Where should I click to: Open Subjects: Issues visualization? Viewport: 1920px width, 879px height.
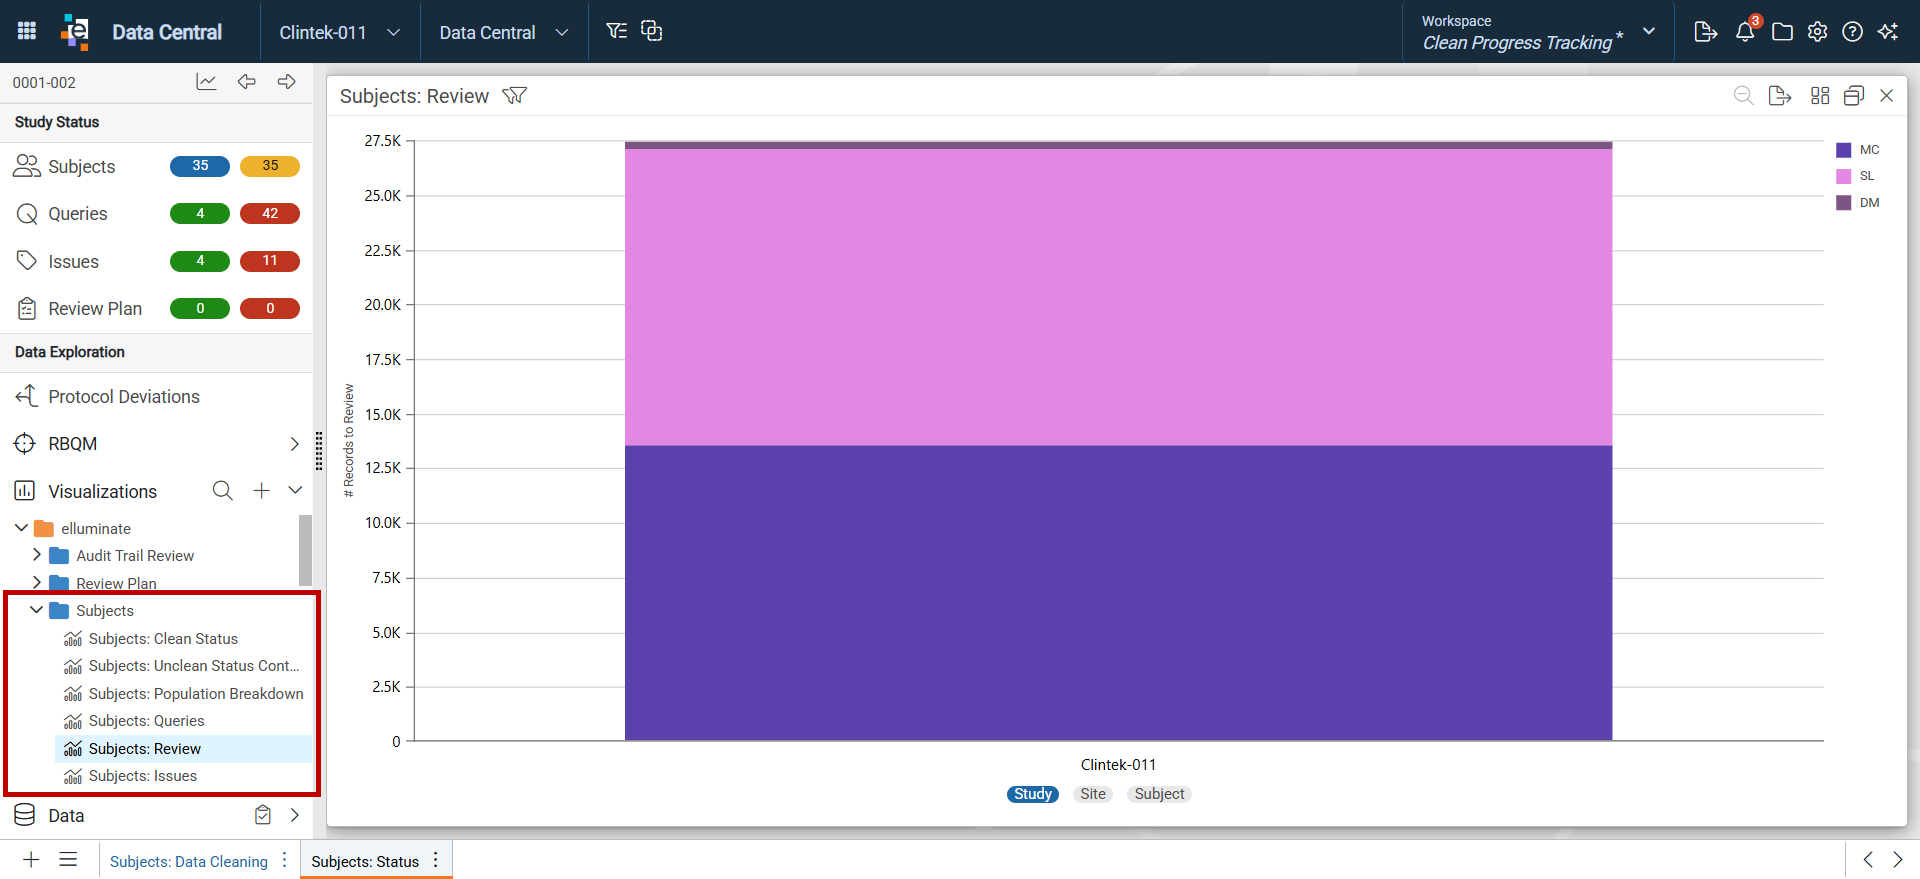click(142, 776)
